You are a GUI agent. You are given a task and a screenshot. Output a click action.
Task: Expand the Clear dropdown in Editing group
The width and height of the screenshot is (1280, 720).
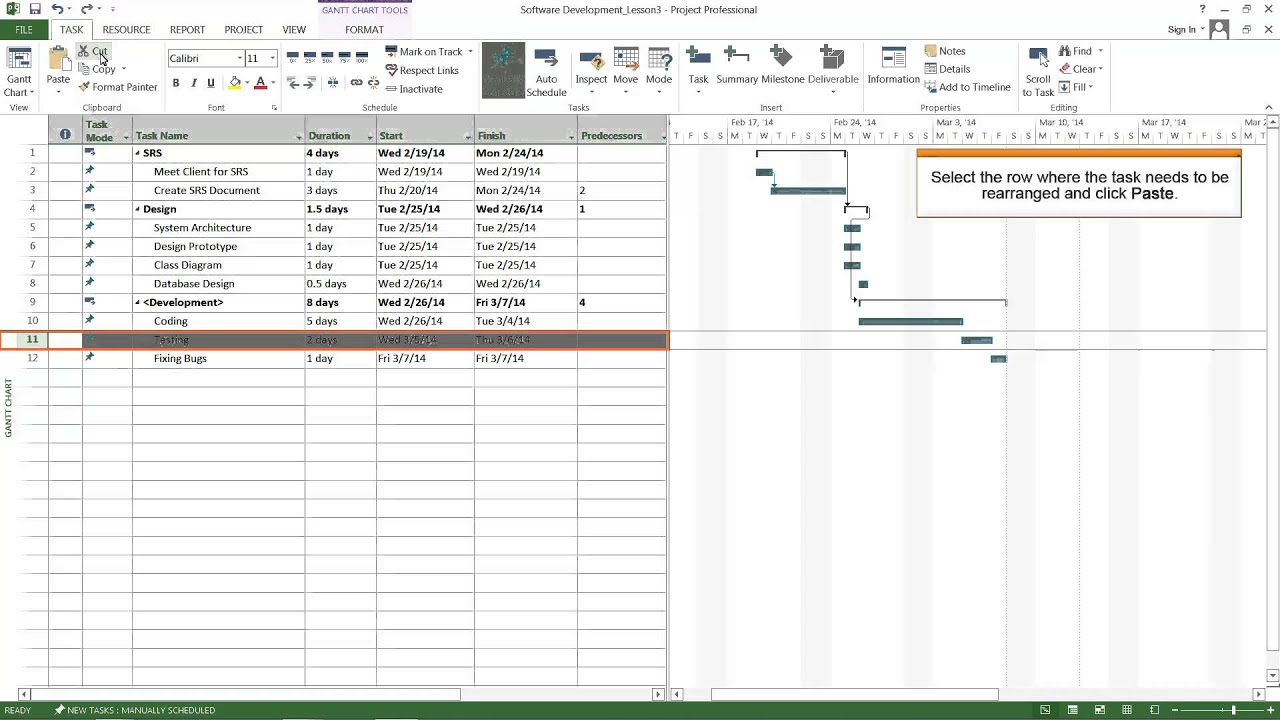coord(1101,69)
